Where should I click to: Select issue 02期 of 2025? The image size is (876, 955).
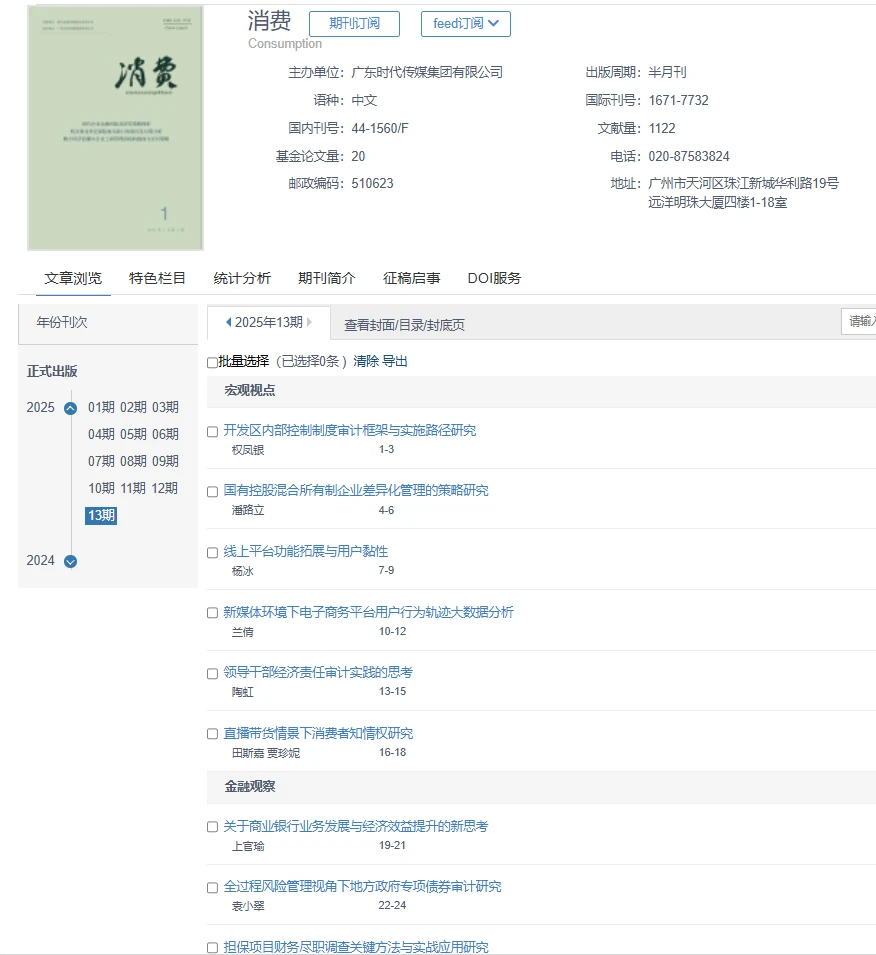133,407
